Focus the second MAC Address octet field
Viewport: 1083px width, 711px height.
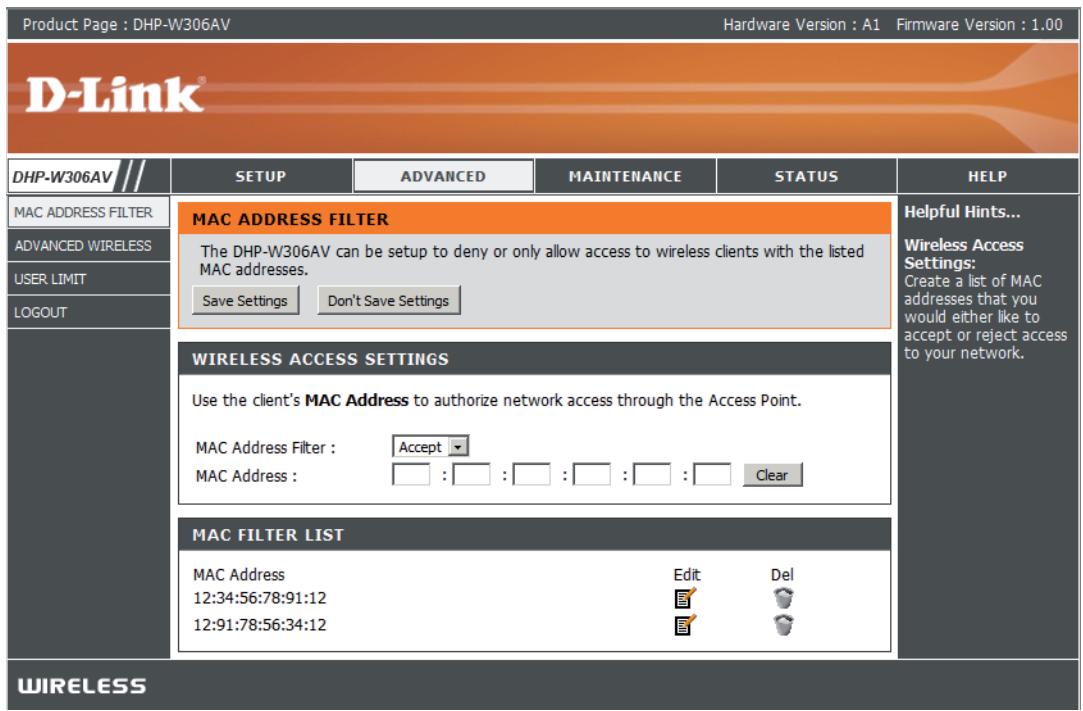point(471,475)
